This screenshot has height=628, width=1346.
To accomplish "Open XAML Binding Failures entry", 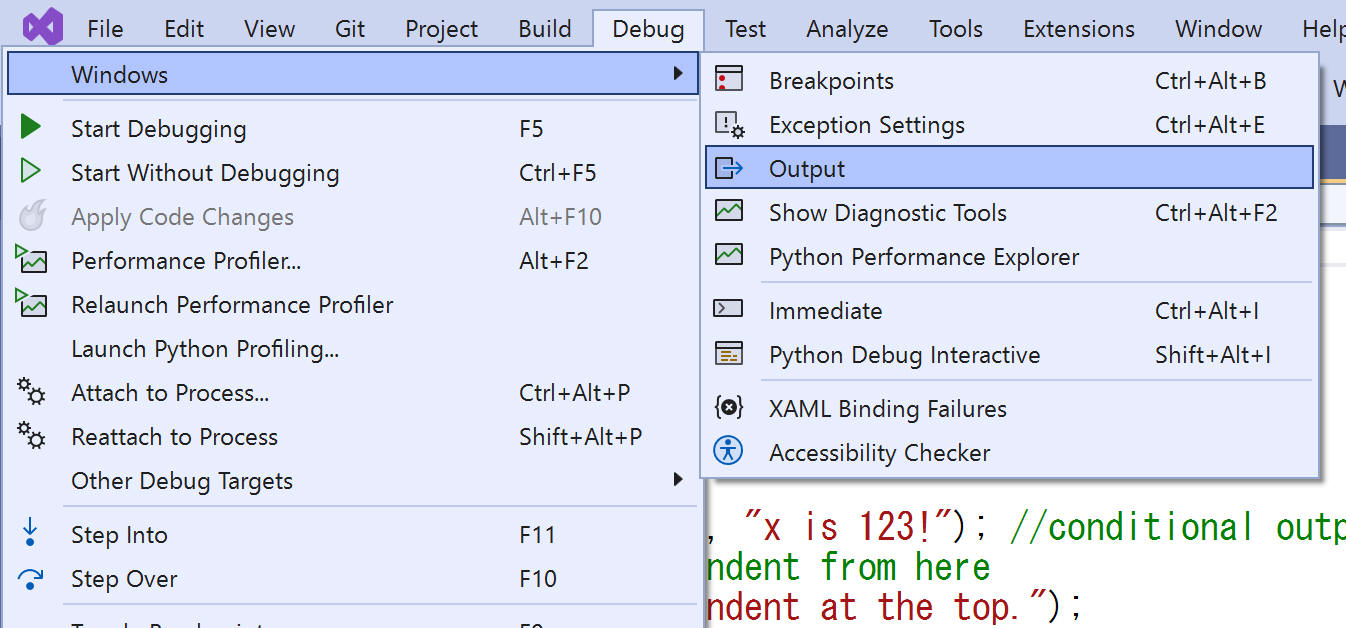I will 1009,408.
